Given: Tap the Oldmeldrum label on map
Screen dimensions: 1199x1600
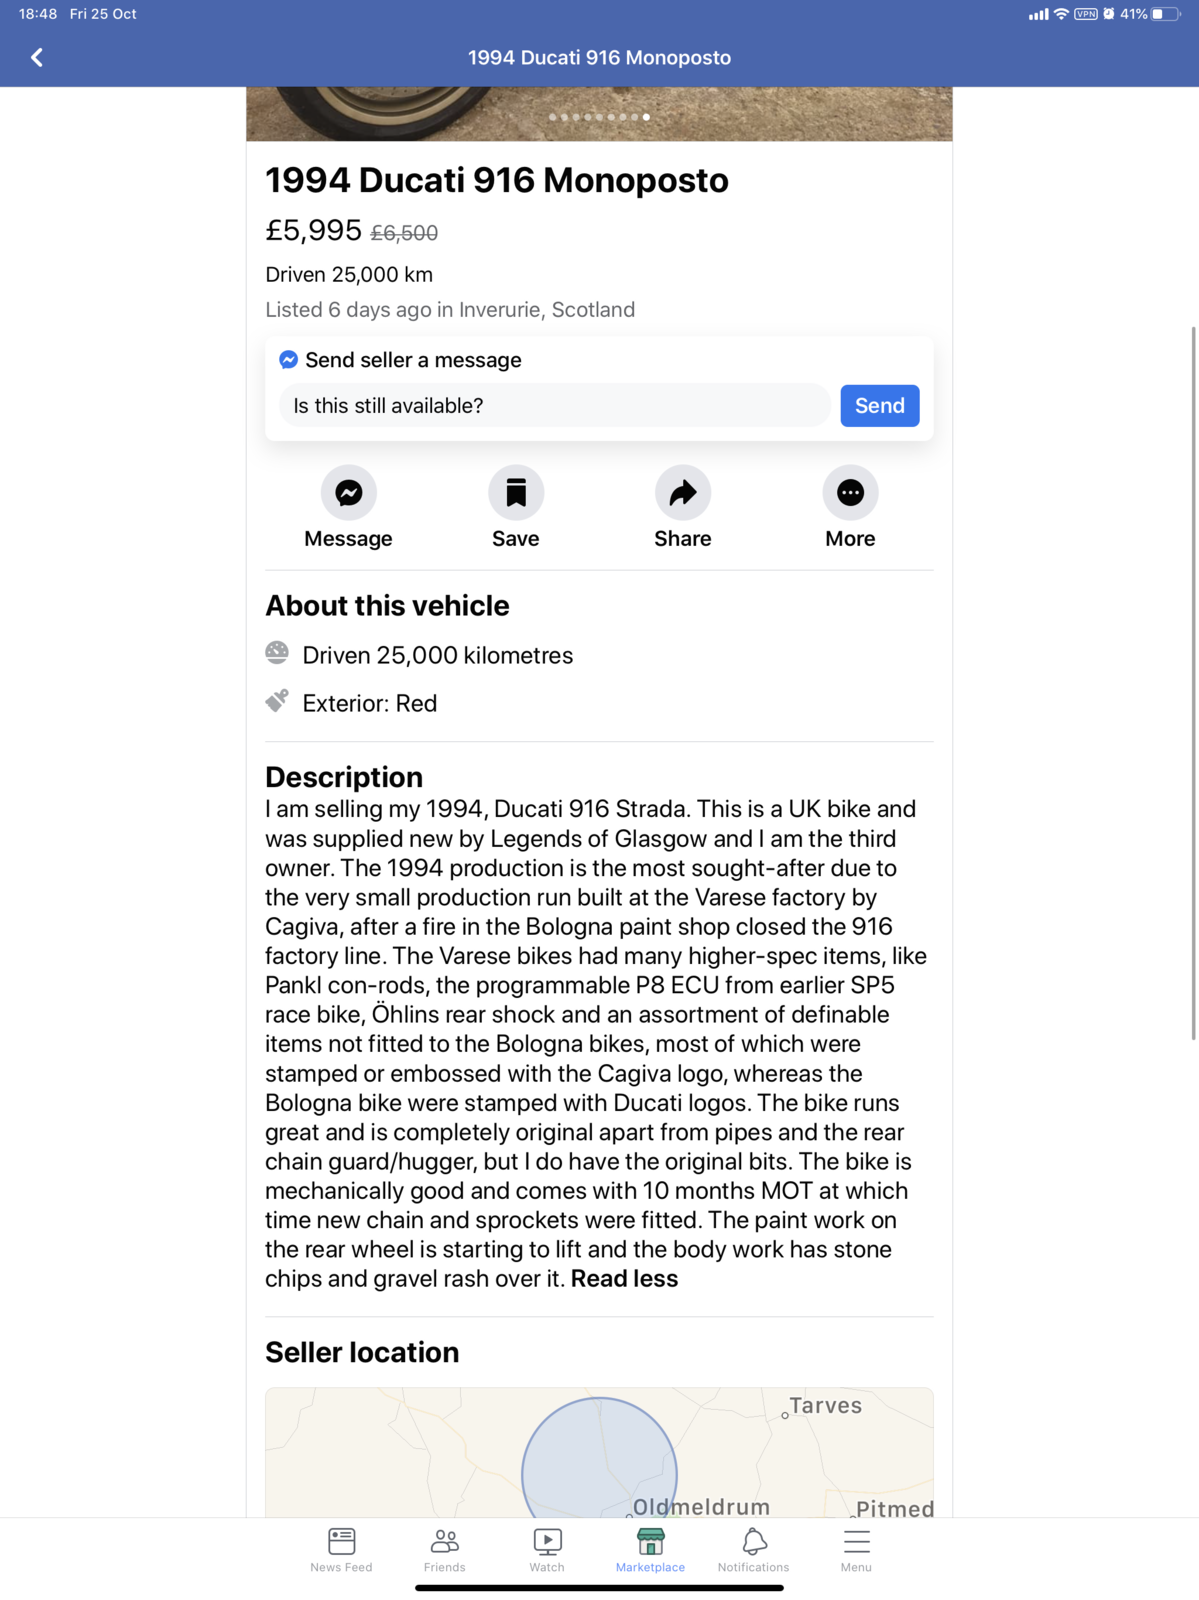Looking at the screenshot, I should click(x=701, y=1507).
